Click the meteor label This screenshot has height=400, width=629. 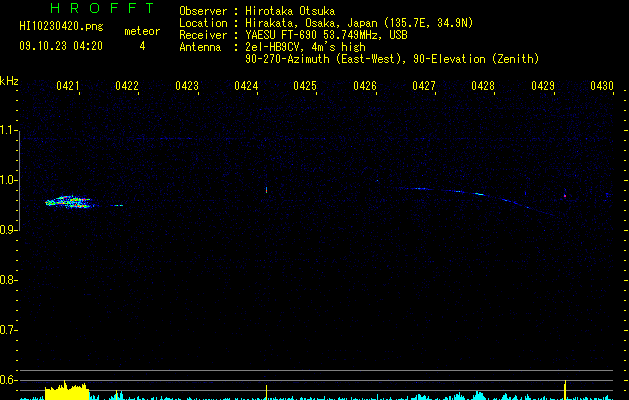tap(142, 31)
